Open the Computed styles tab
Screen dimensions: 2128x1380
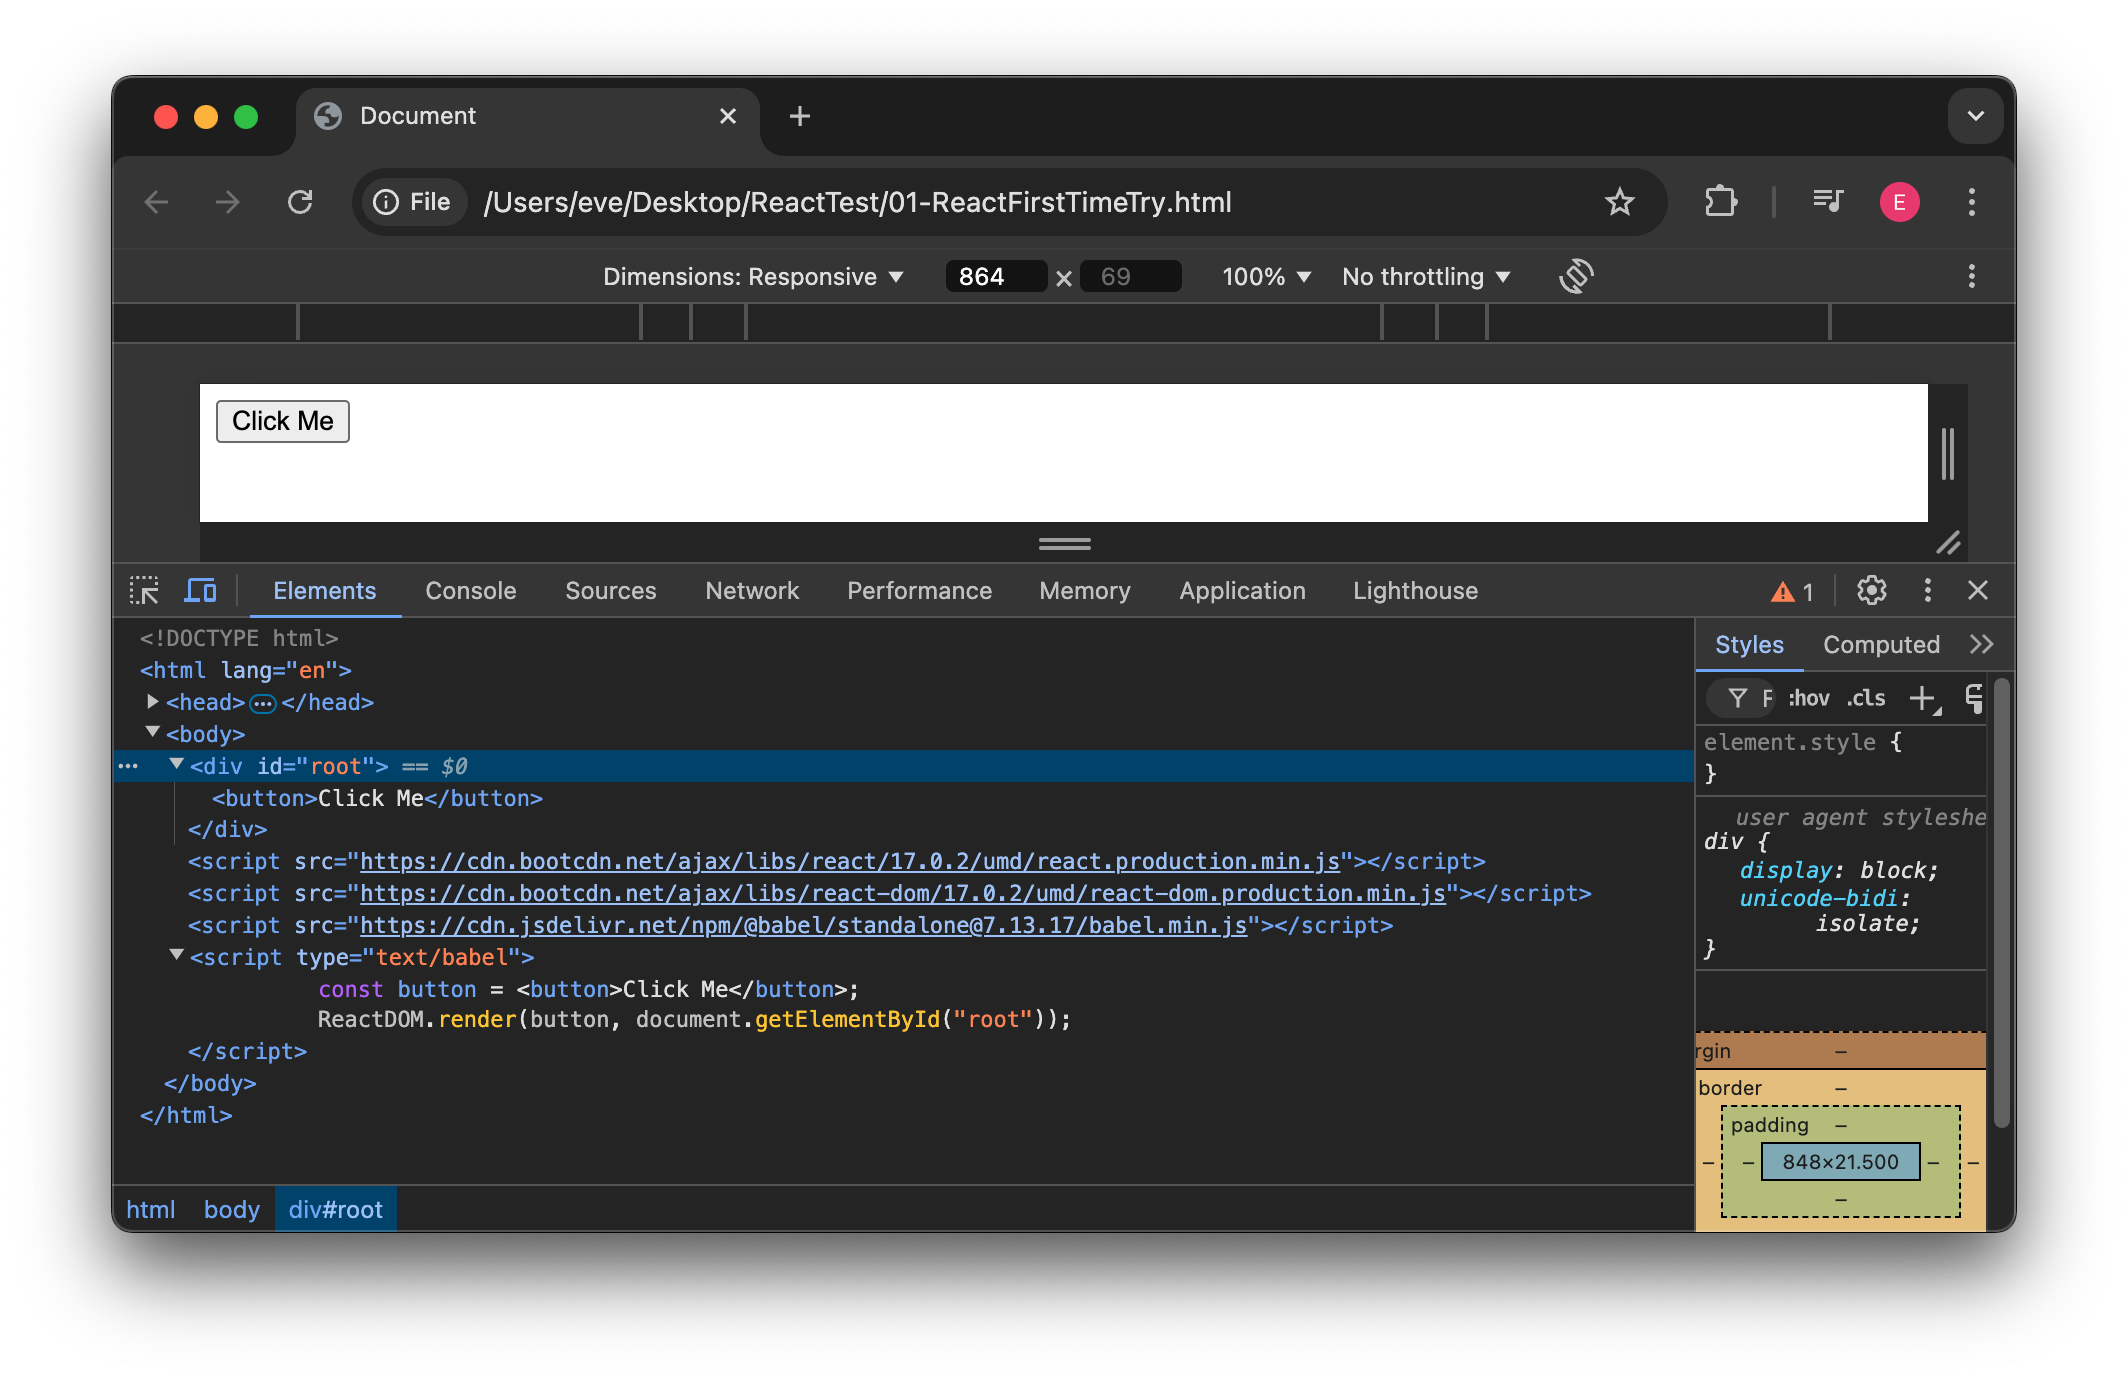(1881, 644)
